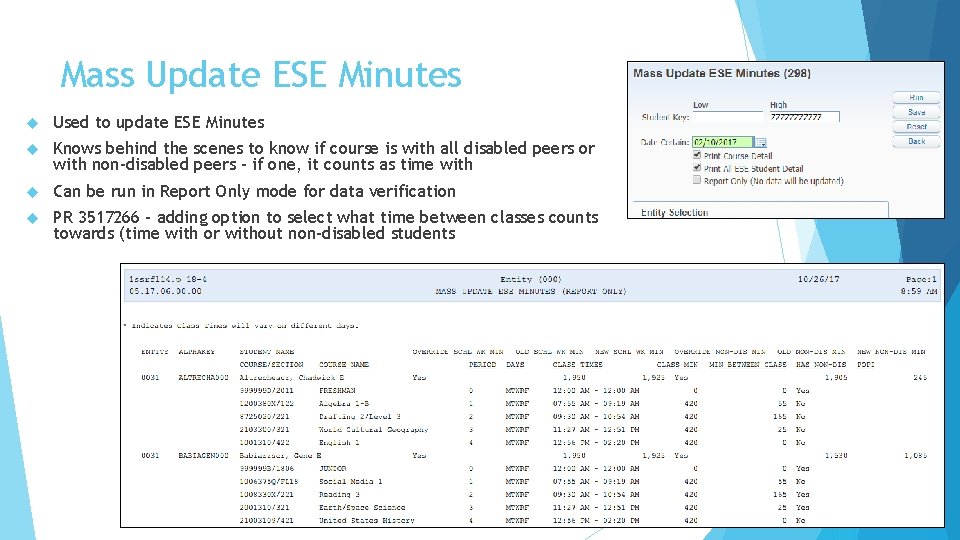This screenshot has width=960, height=540.
Task: Click 'STUDENT NAME' column header
Action: coord(267,352)
